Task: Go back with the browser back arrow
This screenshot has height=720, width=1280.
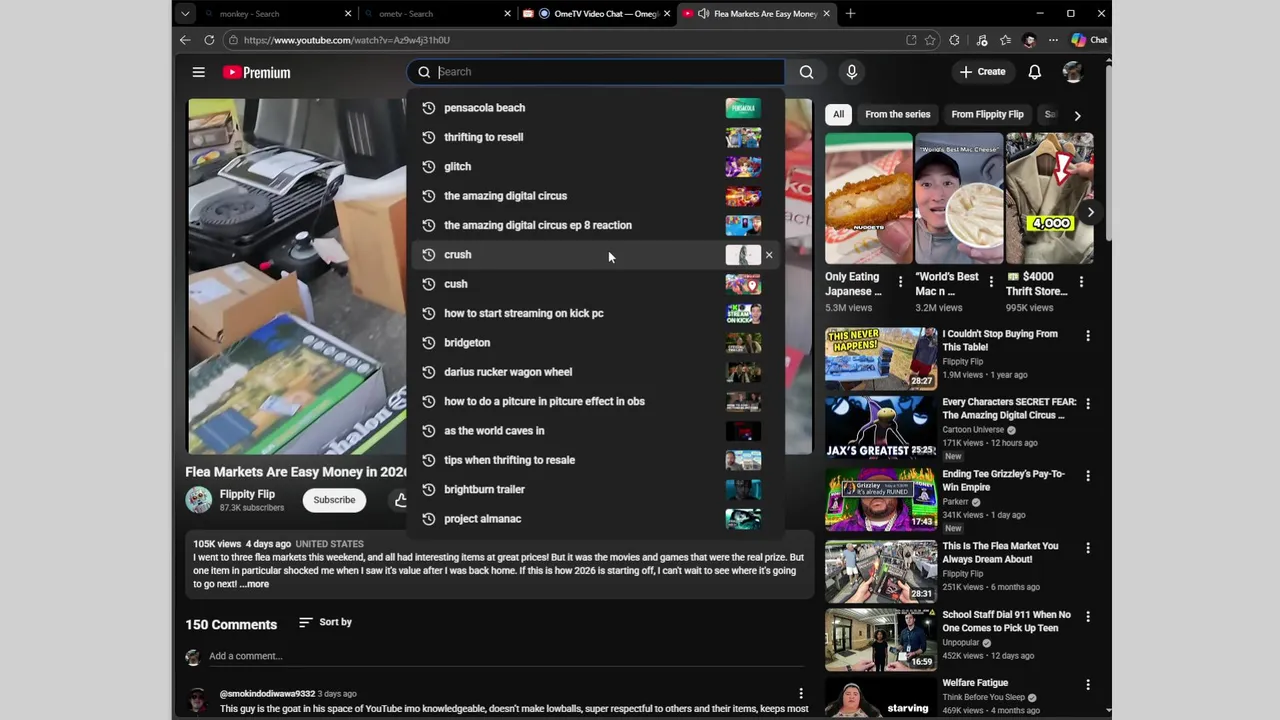Action: 185,40
